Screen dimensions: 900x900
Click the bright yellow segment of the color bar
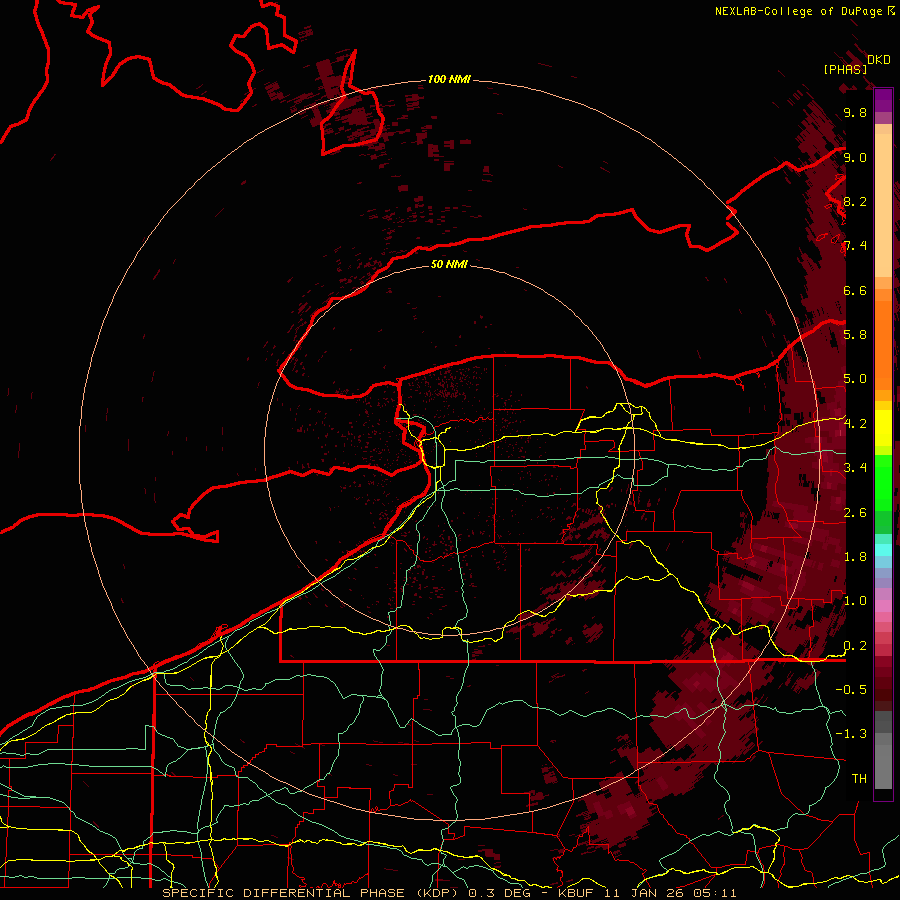pos(883,428)
